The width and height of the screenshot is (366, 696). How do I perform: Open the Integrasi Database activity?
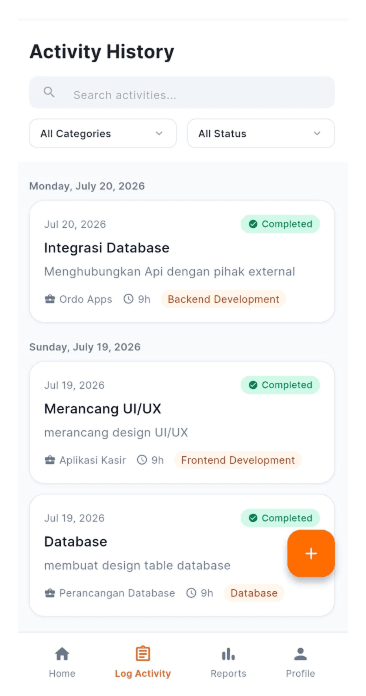pyautogui.click(x=182, y=261)
